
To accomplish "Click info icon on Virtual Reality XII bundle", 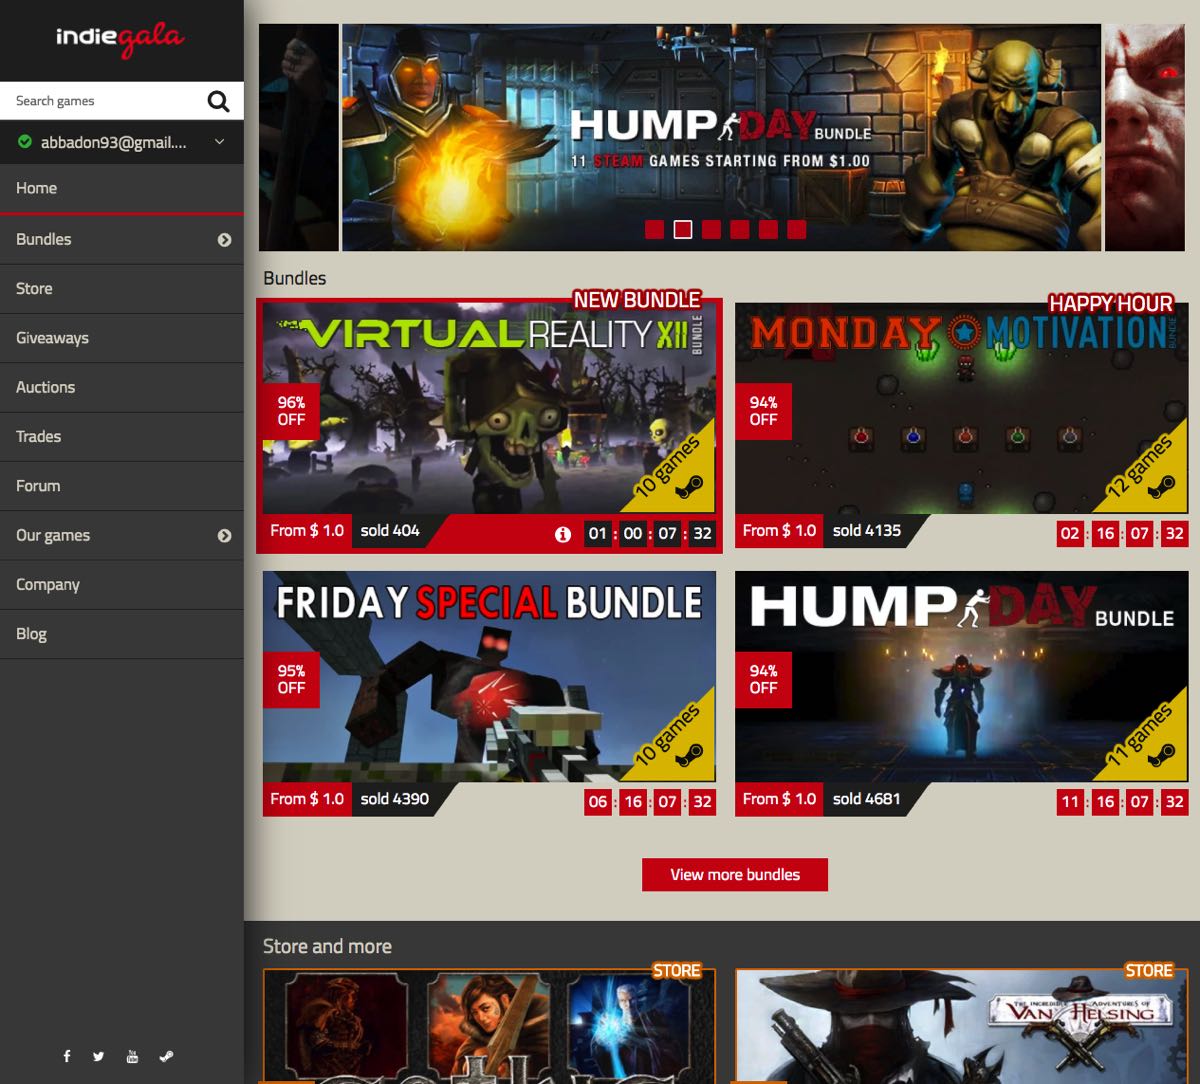I will tap(563, 534).
